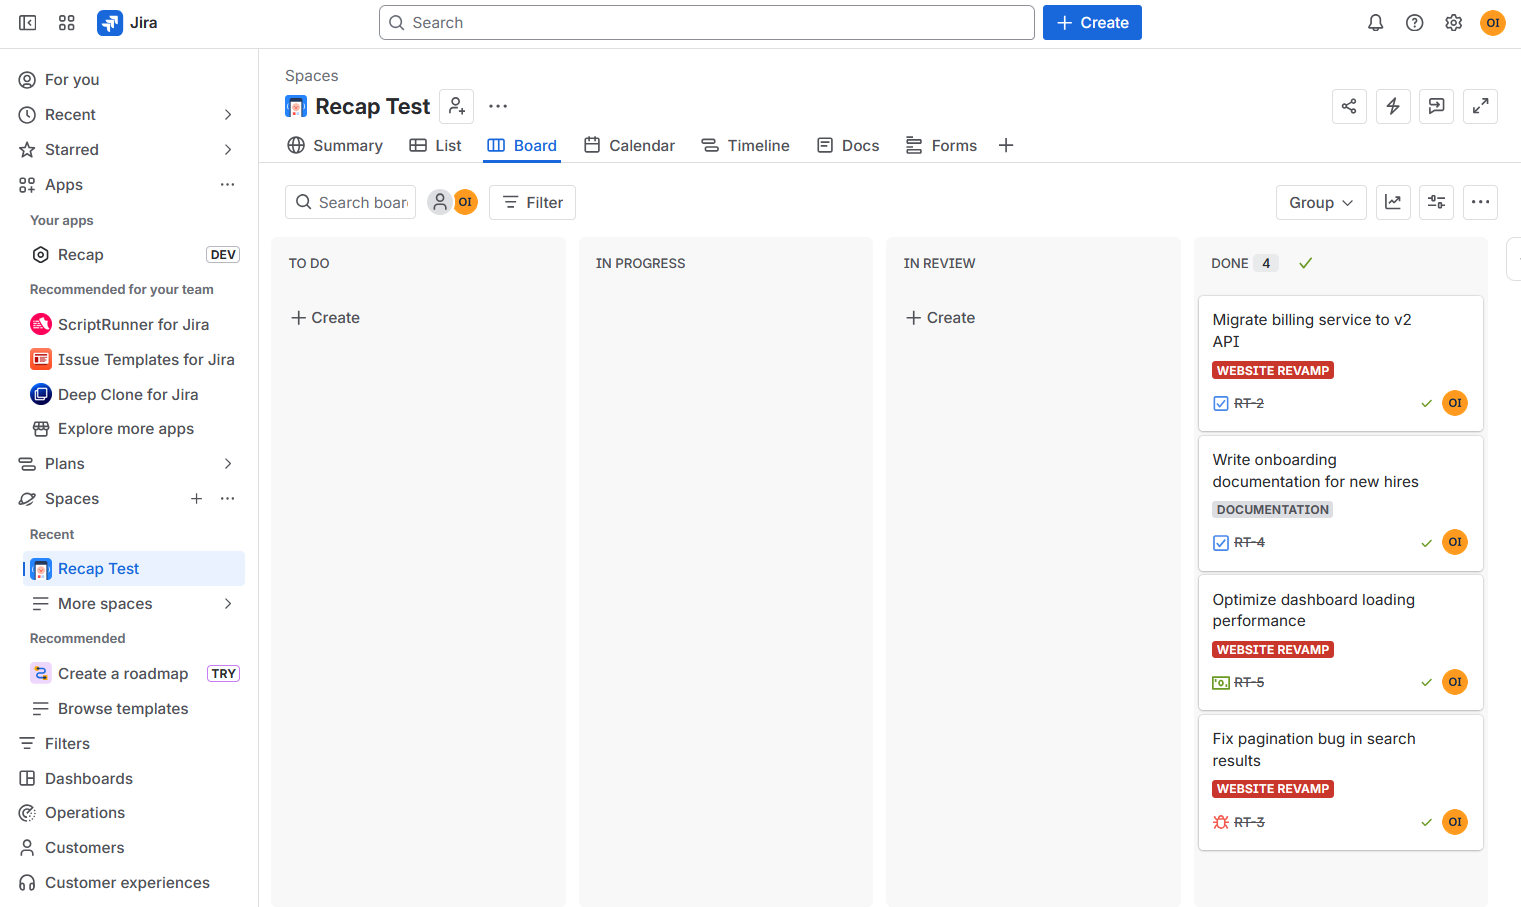Collapse the sidebar using the top-left panel icon
Image resolution: width=1521 pixels, height=907 pixels.
coord(28,23)
